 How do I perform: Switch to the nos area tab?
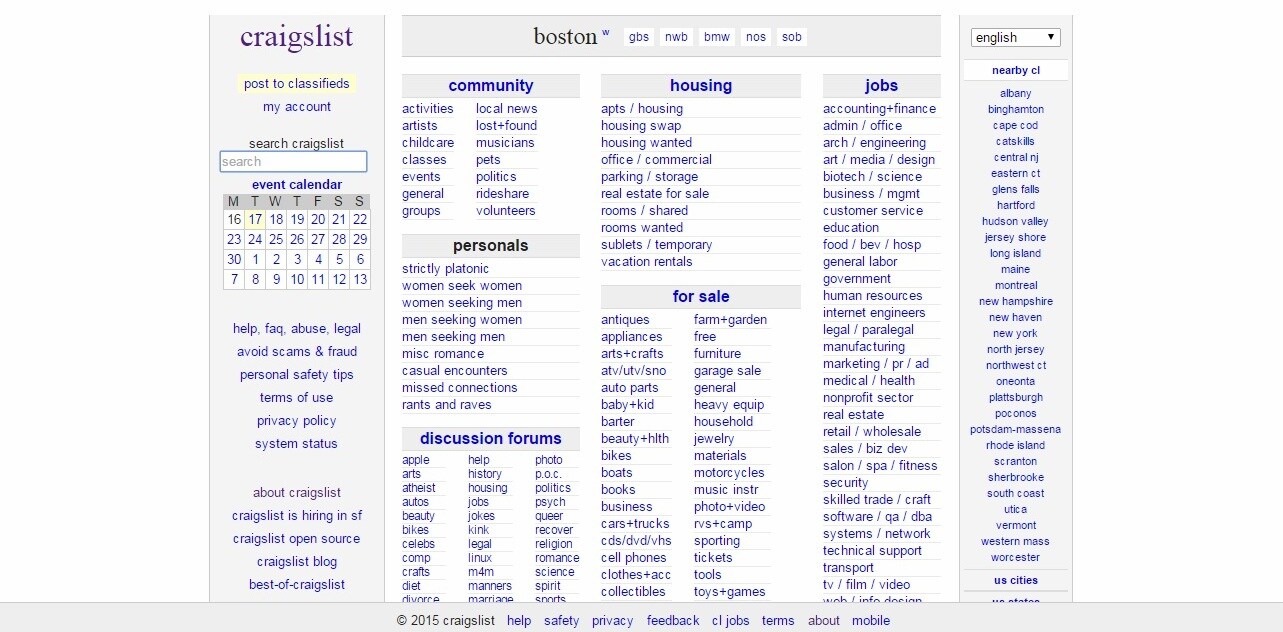coord(756,37)
